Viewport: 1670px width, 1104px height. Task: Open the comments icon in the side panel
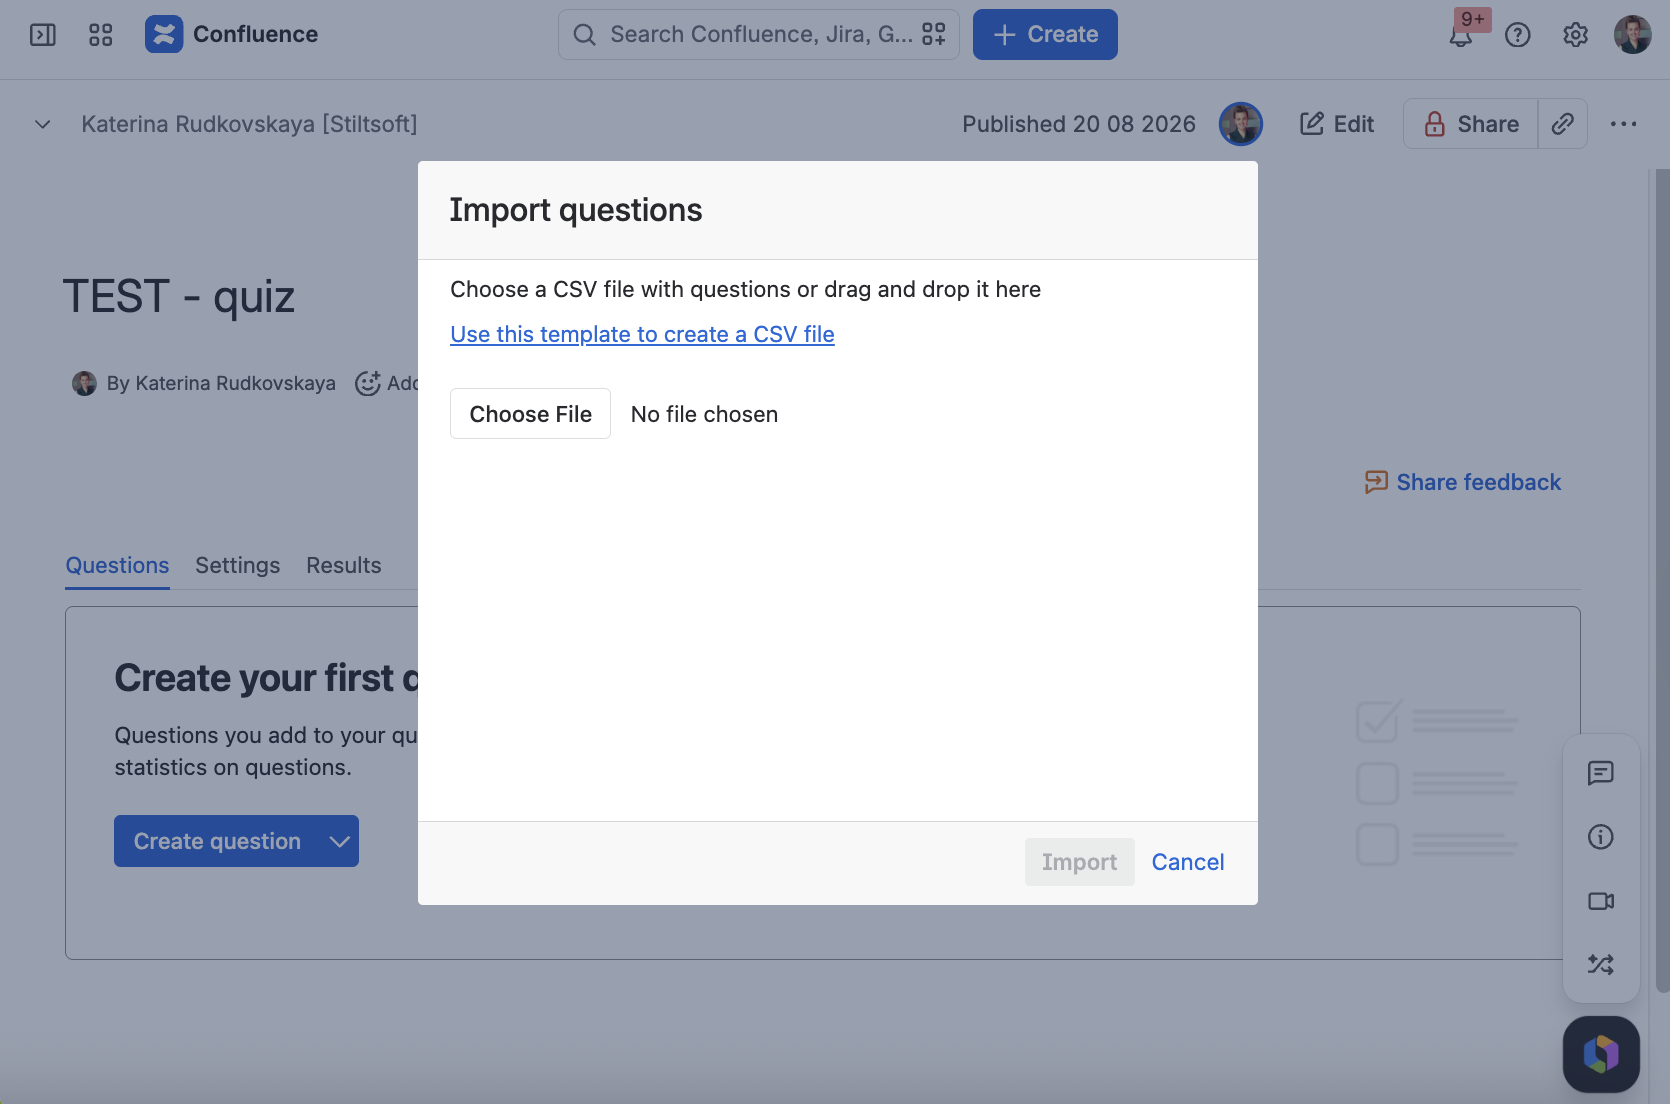pyautogui.click(x=1601, y=773)
